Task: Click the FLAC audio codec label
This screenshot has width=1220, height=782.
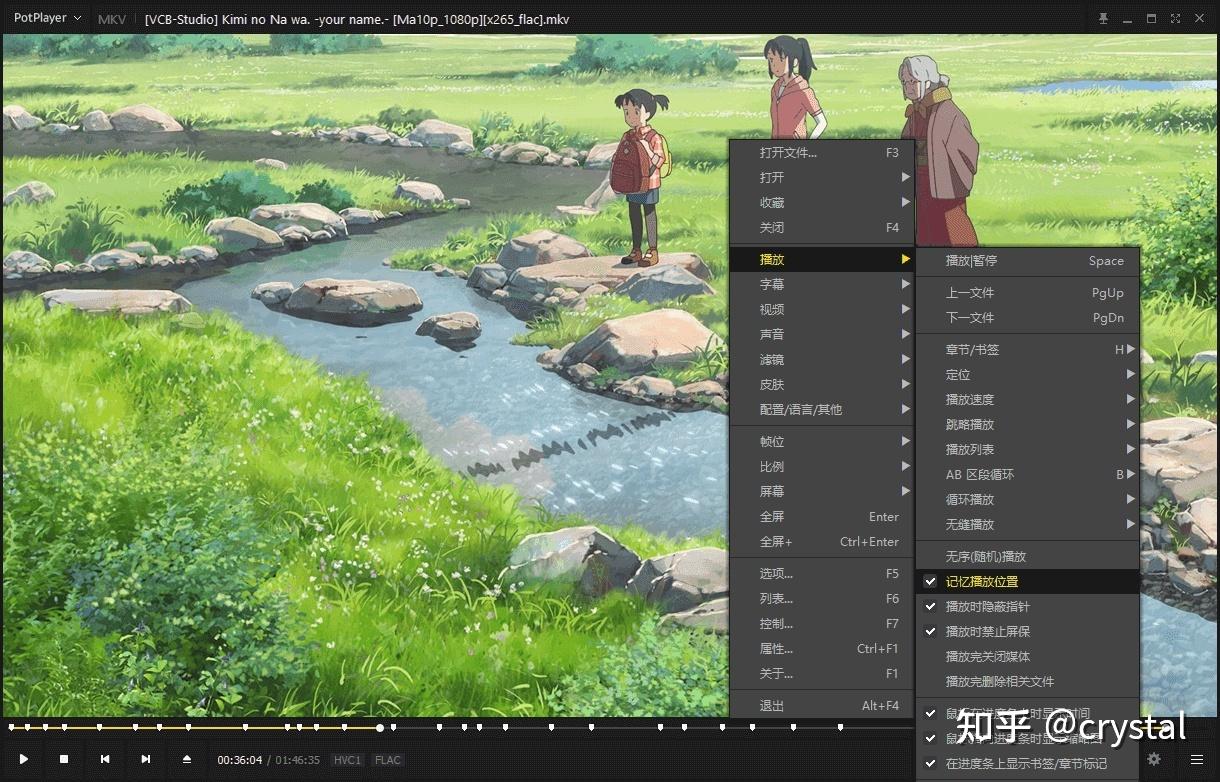Action: tap(388, 760)
